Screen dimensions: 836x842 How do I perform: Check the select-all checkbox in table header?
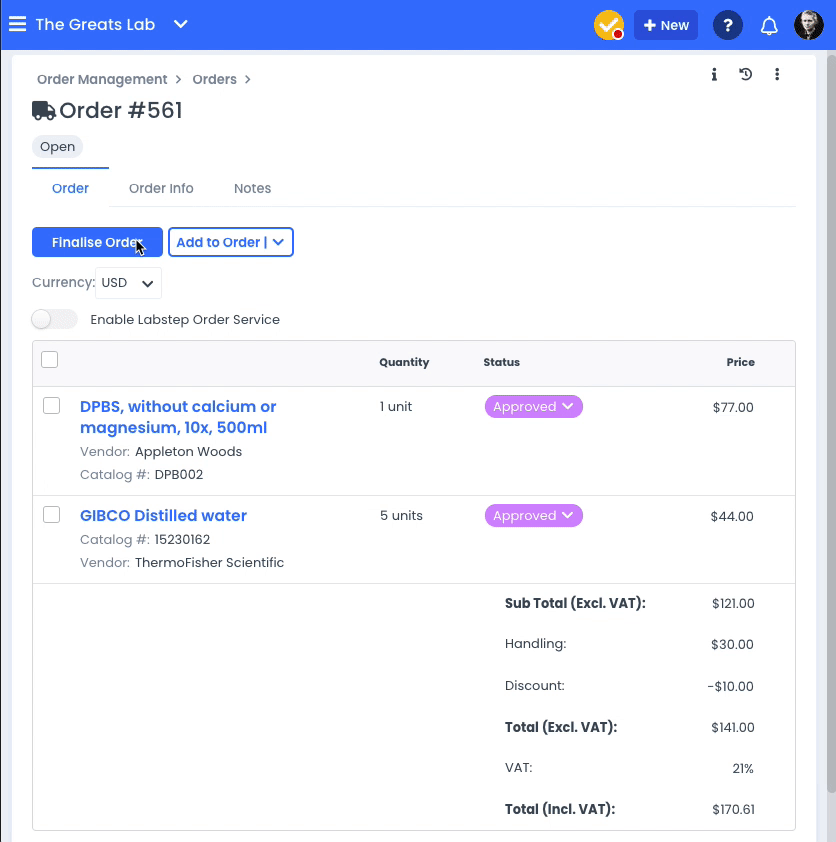click(x=49, y=359)
